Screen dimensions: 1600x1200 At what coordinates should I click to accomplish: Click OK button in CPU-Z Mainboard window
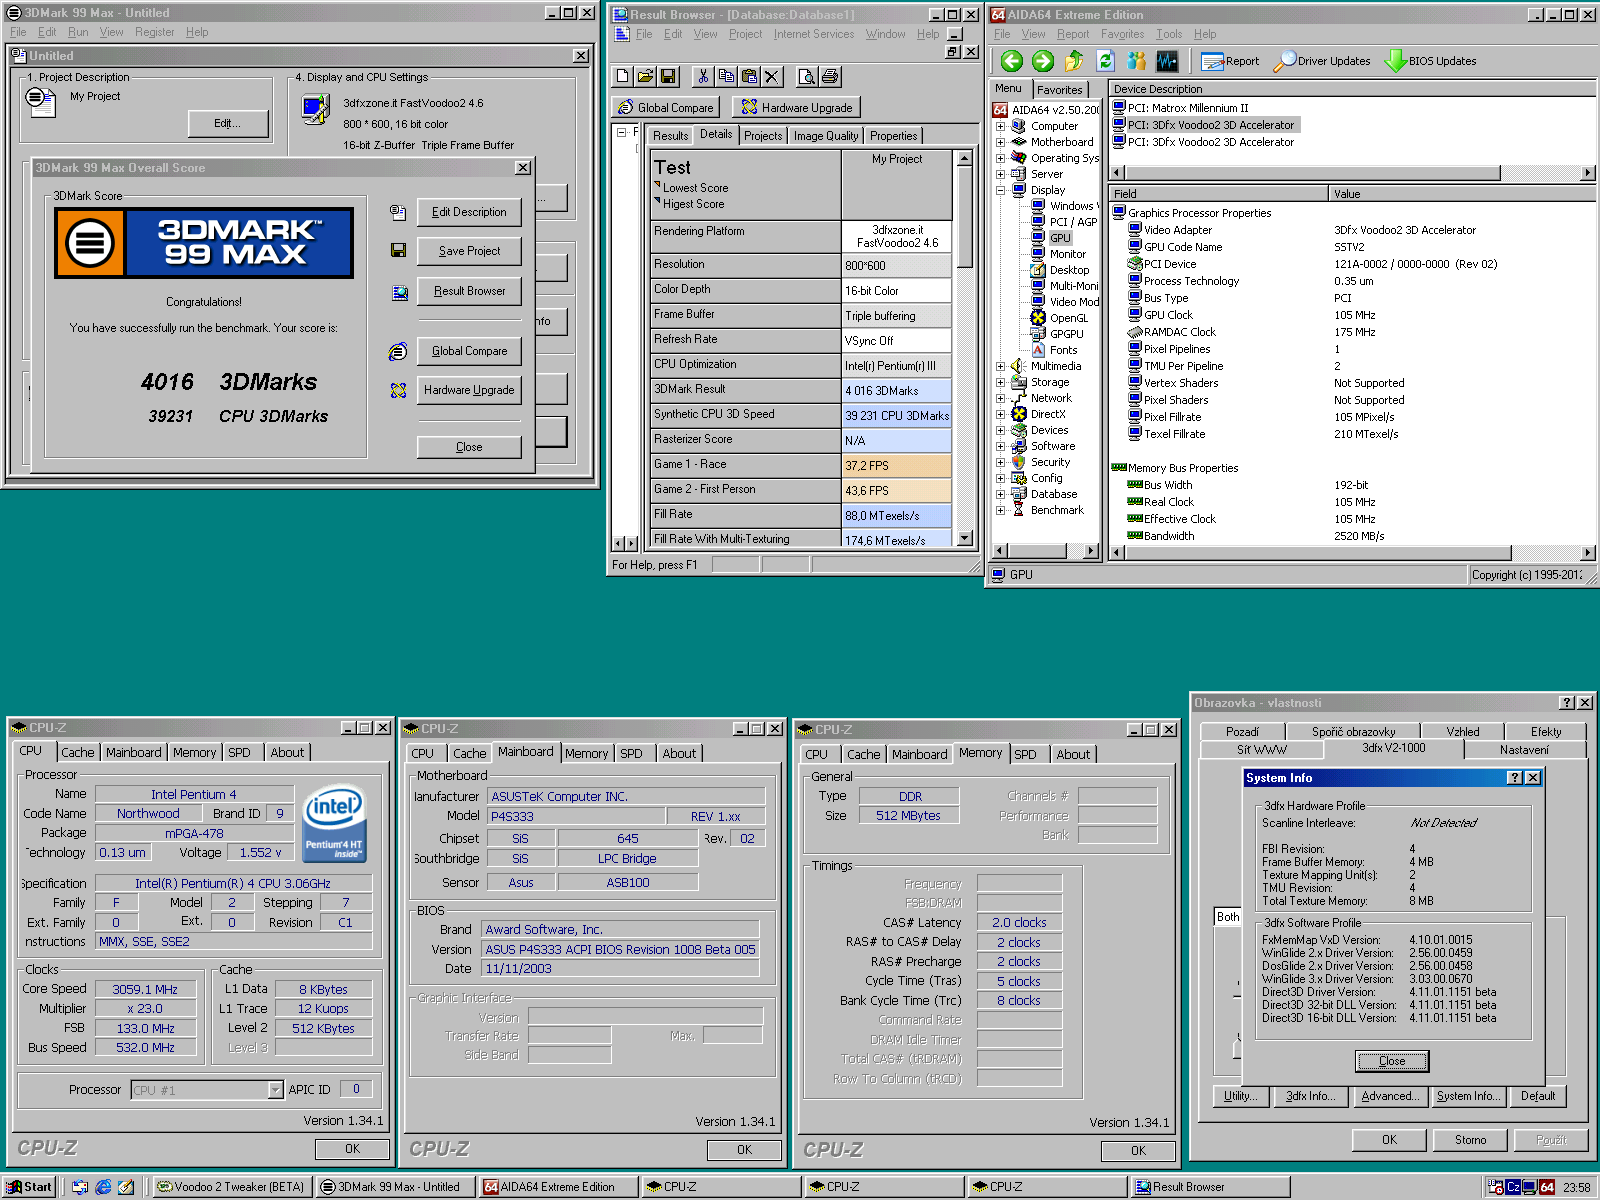[x=744, y=1150]
